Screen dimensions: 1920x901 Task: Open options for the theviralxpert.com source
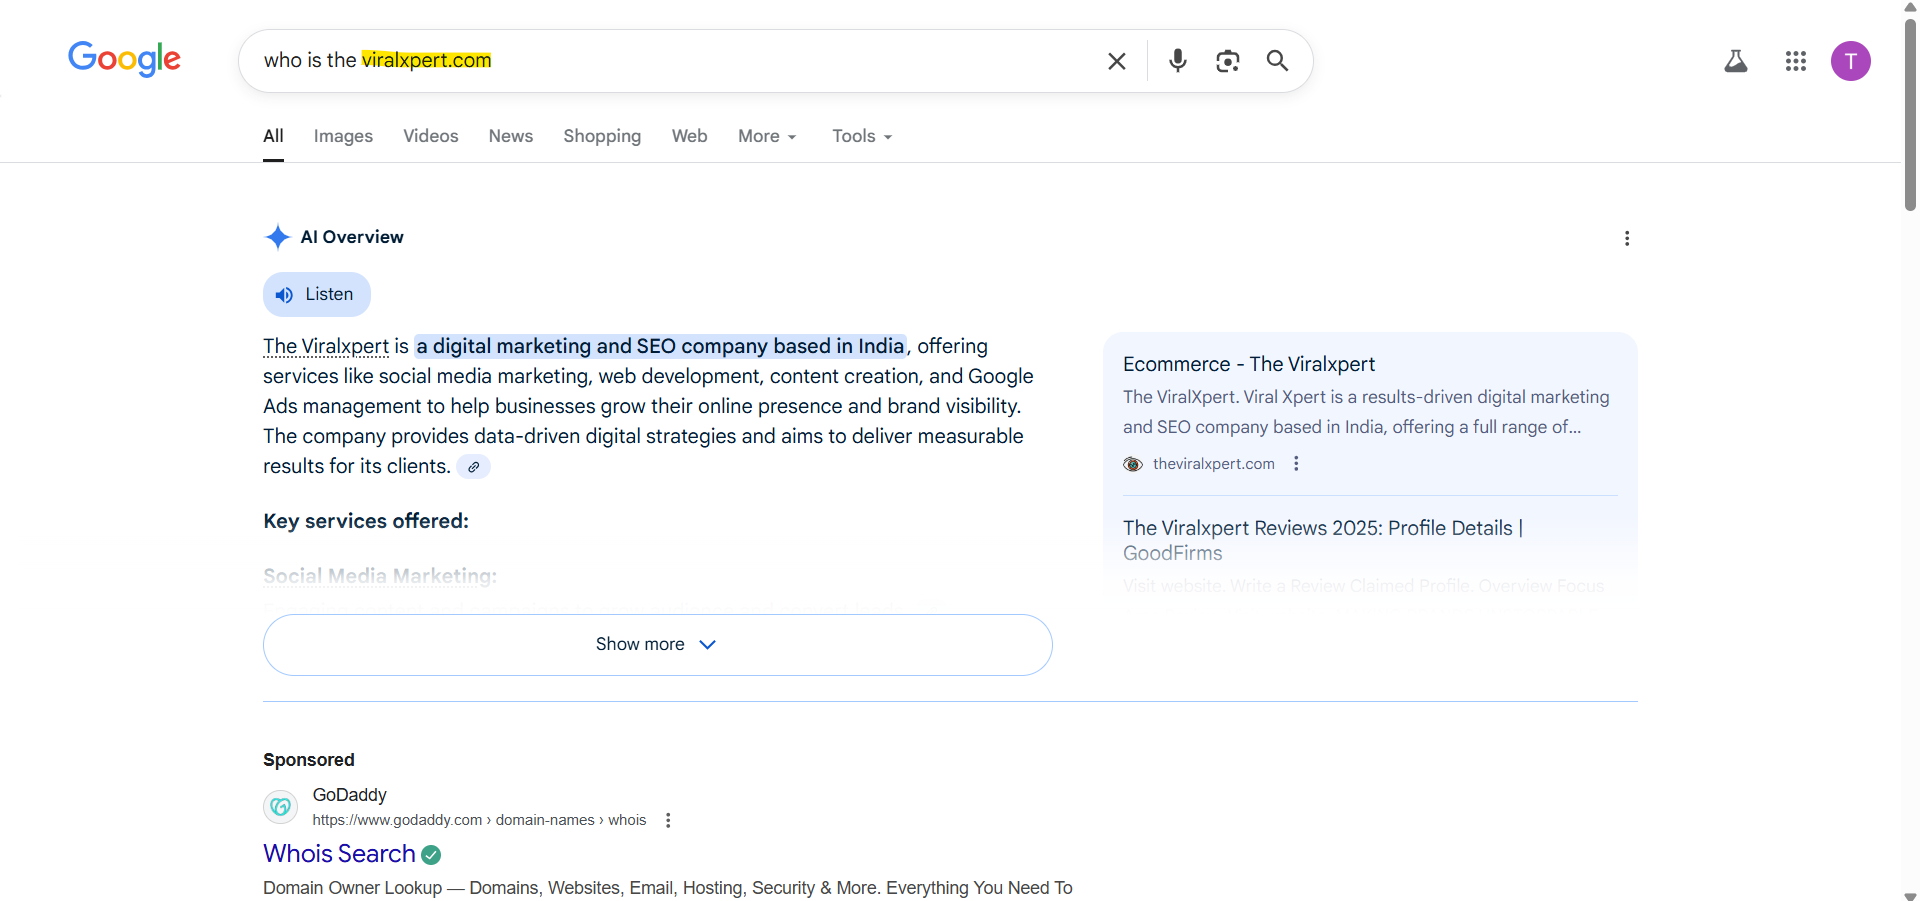[x=1296, y=463]
